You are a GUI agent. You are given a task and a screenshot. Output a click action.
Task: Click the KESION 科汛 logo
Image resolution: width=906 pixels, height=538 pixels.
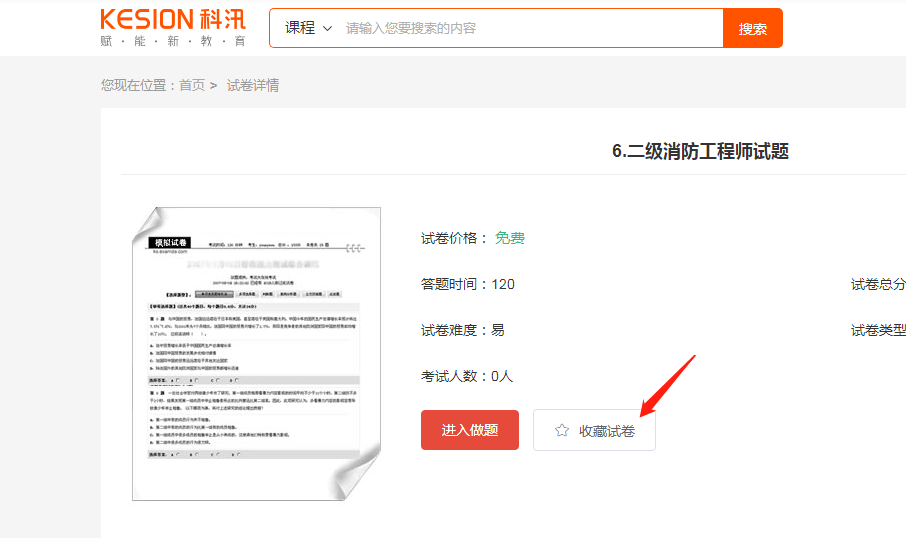coord(172,19)
